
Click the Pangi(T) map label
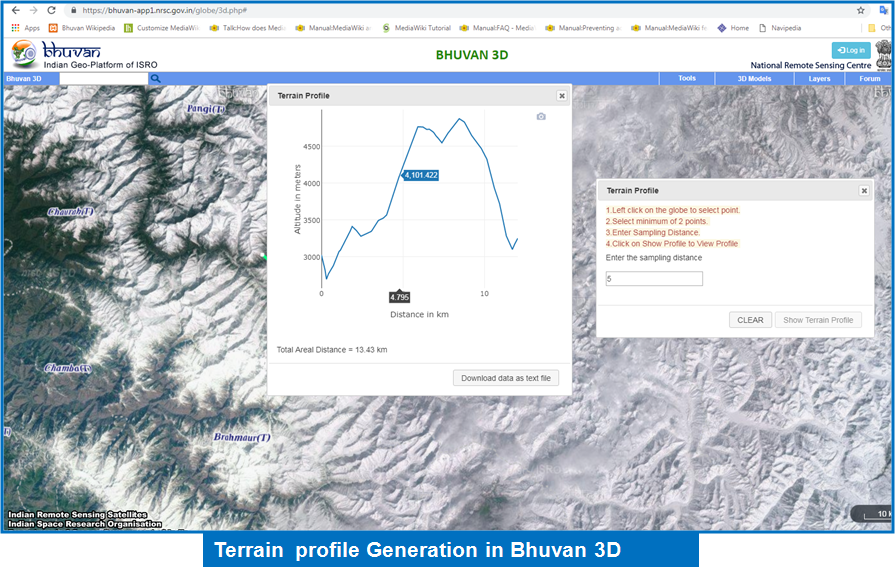point(206,108)
